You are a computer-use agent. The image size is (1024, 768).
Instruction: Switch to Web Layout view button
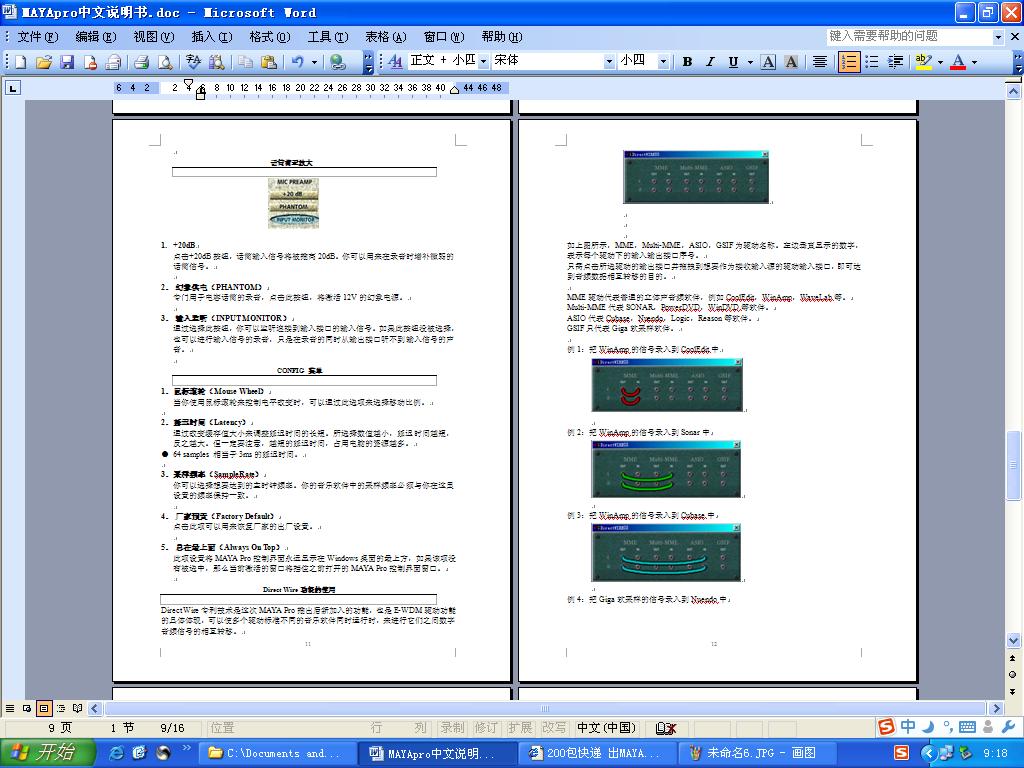27,708
